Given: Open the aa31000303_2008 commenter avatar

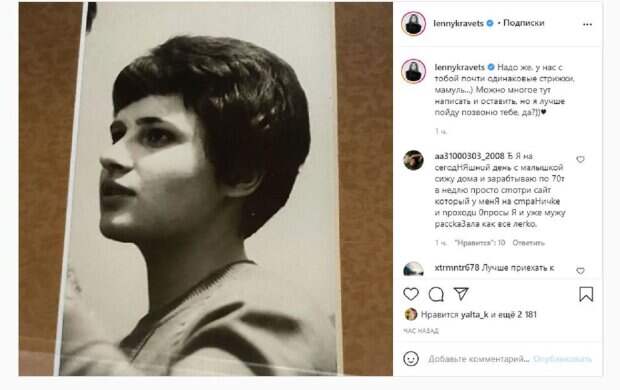Looking at the screenshot, I should tap(413, 160).
